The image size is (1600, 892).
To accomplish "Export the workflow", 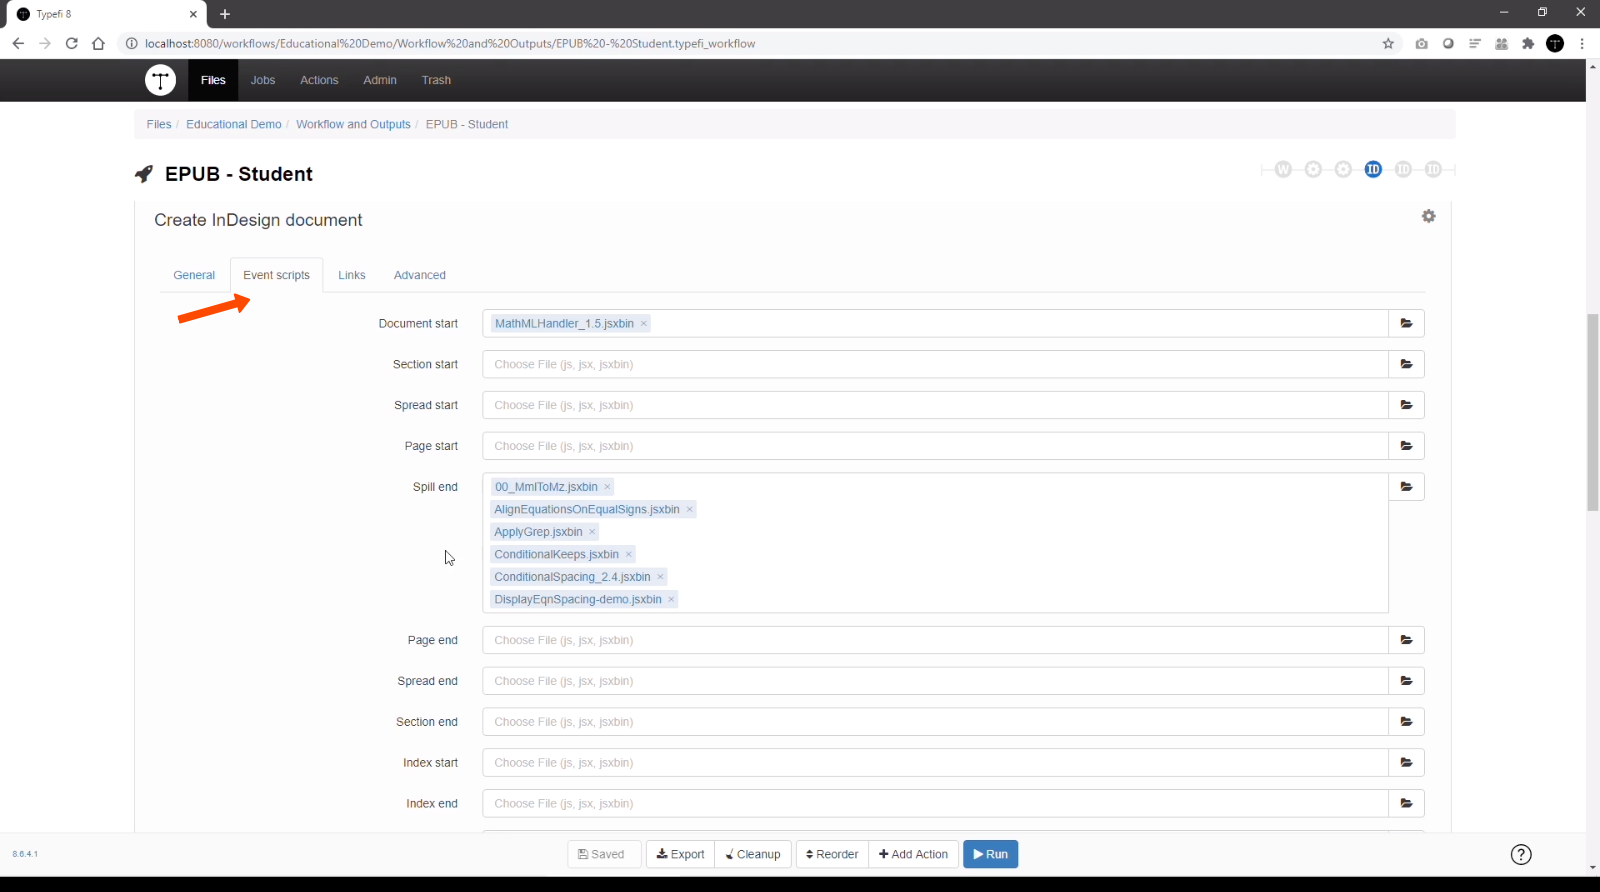I will tap(680, 854).
